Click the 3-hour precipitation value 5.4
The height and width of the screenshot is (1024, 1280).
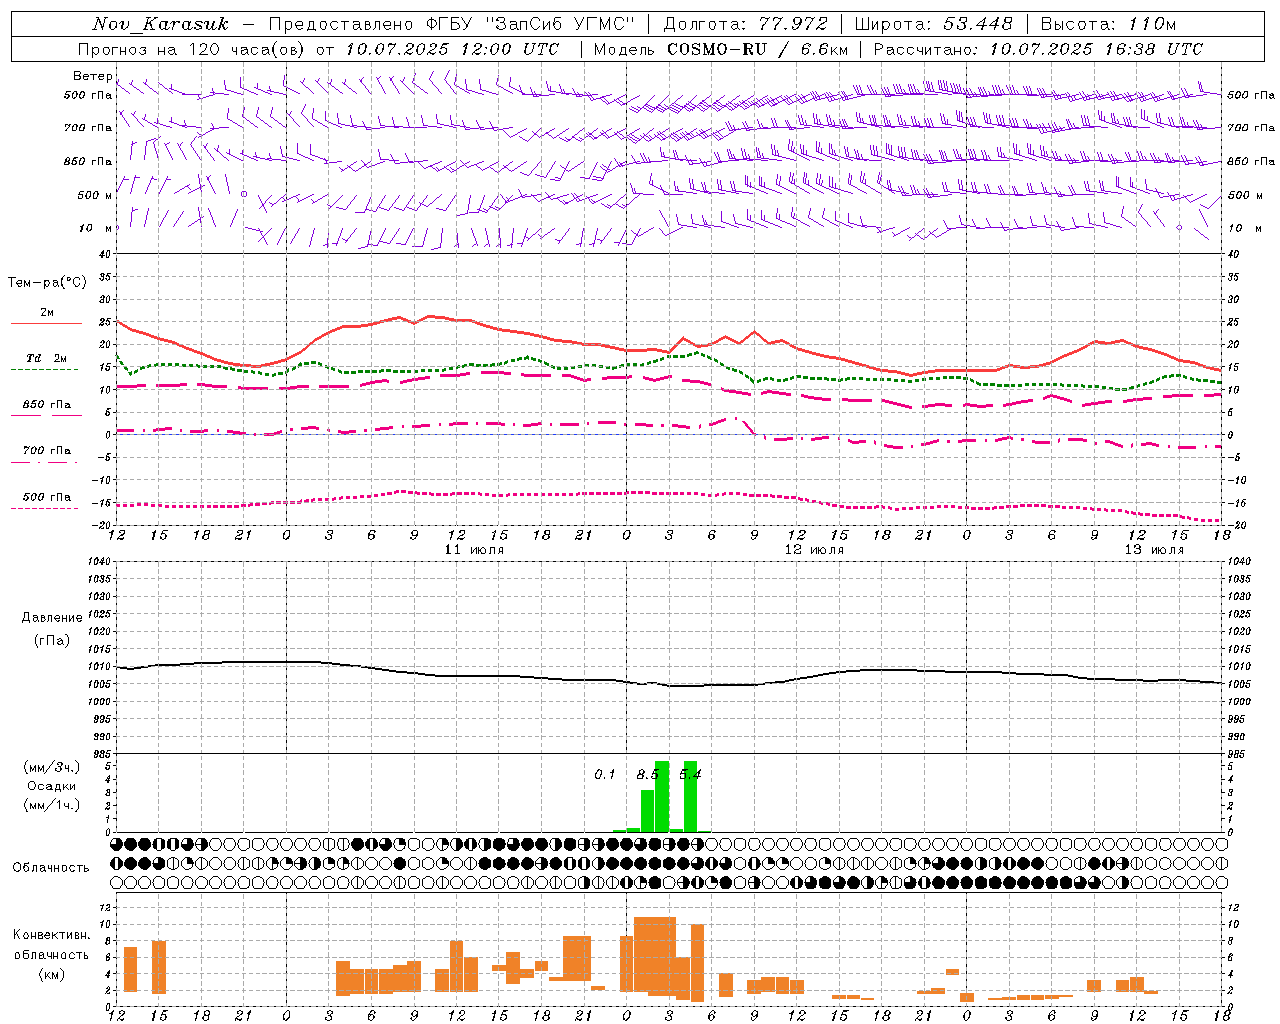pyautogui.click(x=690, y=774)
